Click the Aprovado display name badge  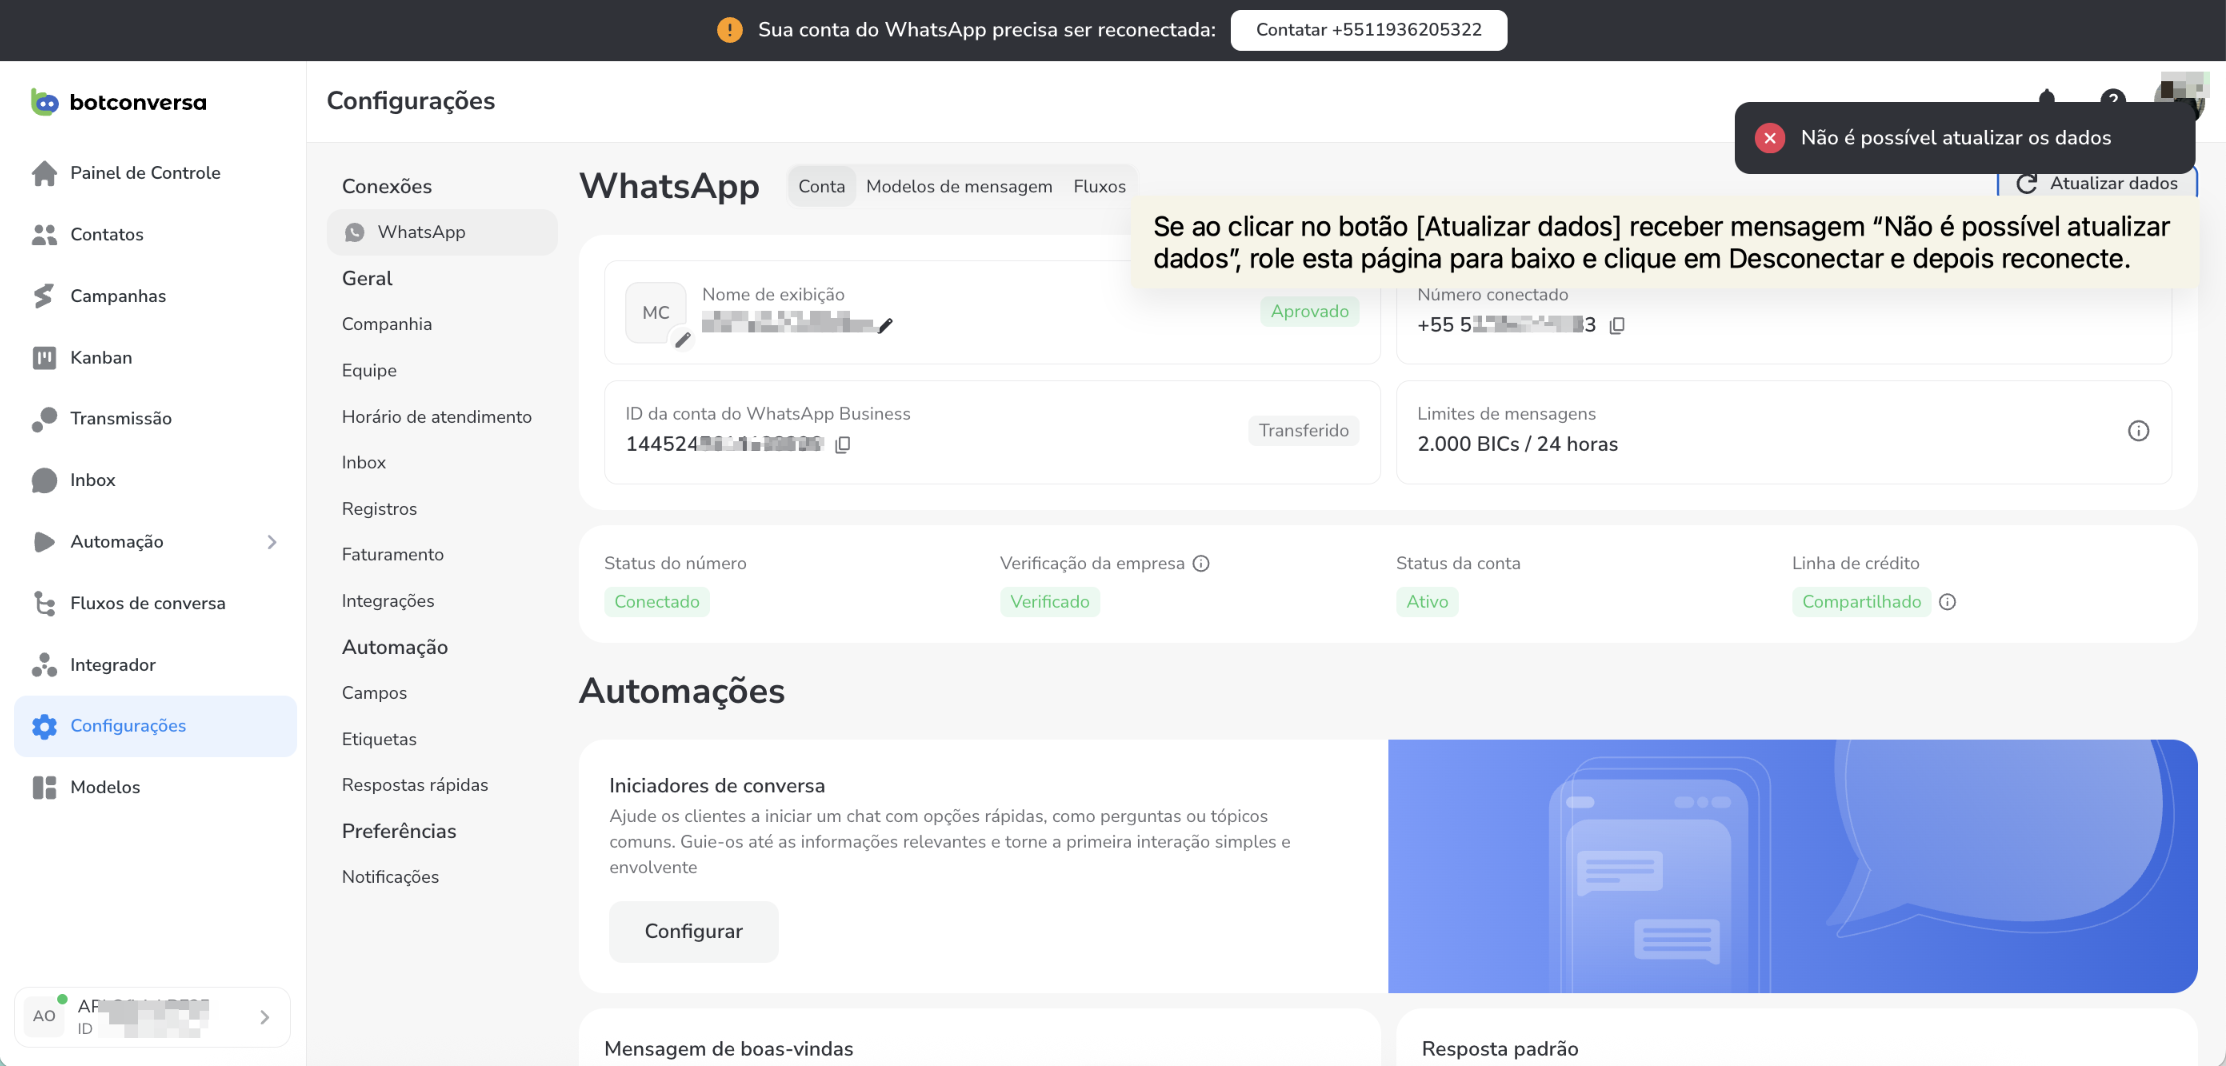click(x=1310, y=311)
